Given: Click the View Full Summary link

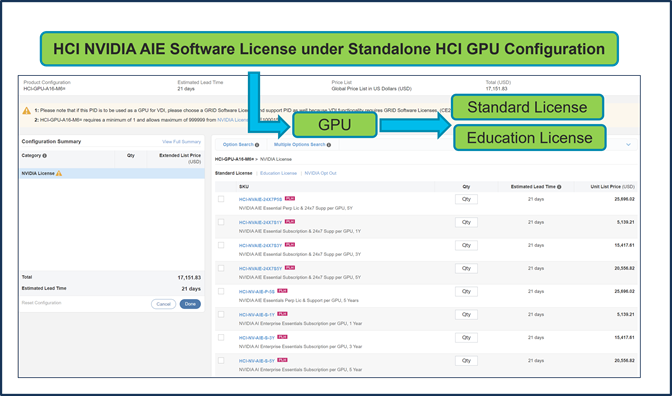Looking at the screenshot, I should tap(181, 142).
